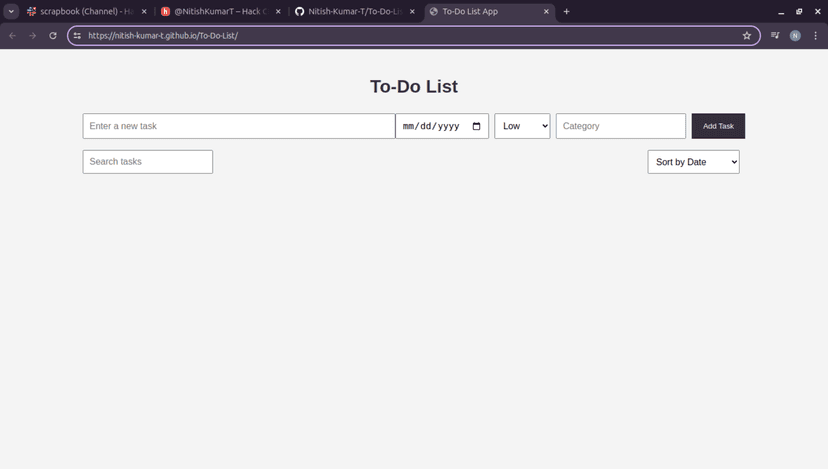The height and width of the screenshot is (469, 828).
Task: Open the Sort by Date dropdown
Action: point(693,162)
